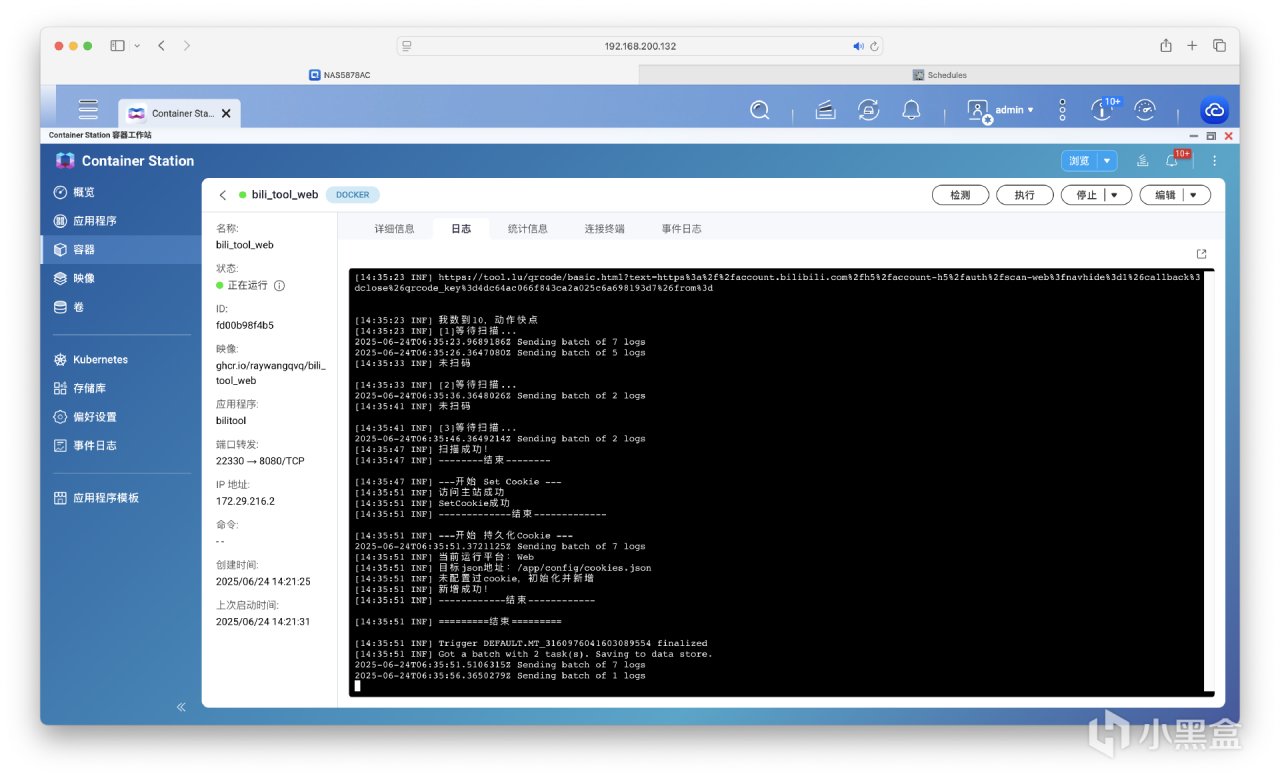This screenshot has height=778, width=1280.
Task: Open log in new window icon
Action: [1202, 254]
